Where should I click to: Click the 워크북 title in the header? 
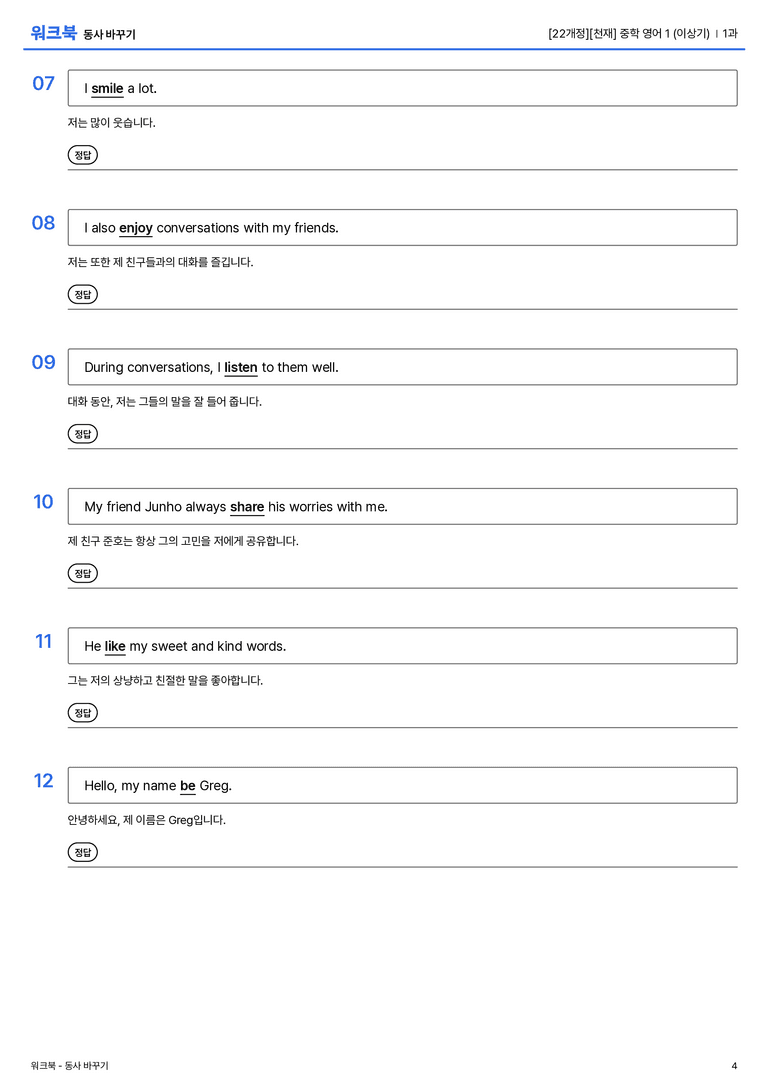[x=53, y=33]
